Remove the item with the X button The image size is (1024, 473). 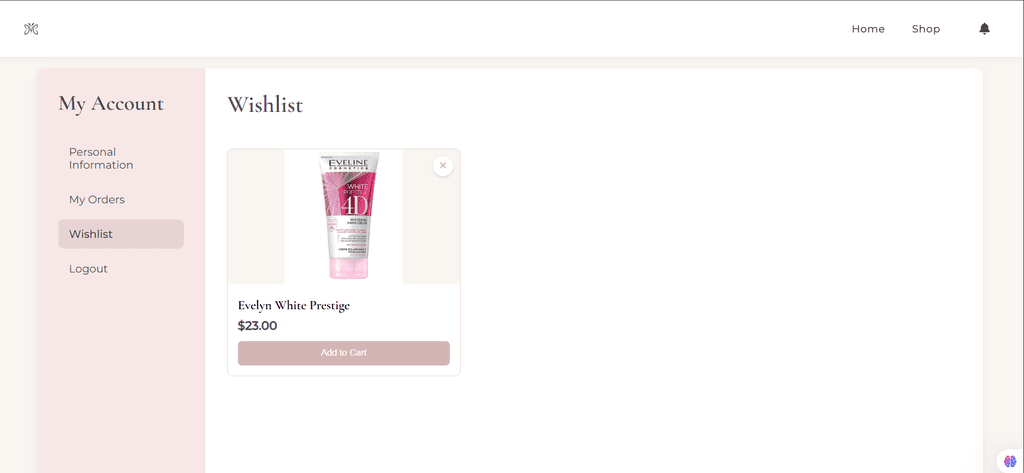point(443,166)
